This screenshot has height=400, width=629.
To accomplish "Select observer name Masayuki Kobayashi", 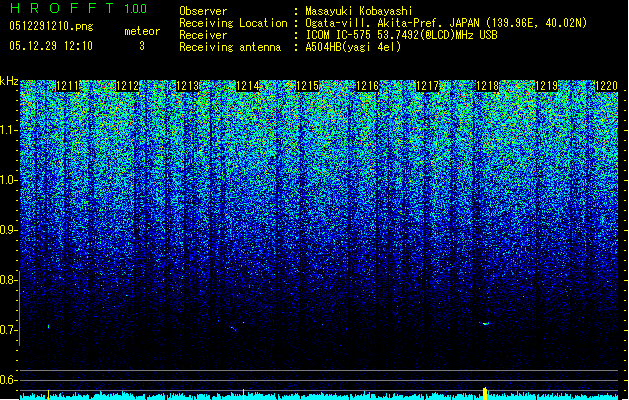I will click(359, 11).
